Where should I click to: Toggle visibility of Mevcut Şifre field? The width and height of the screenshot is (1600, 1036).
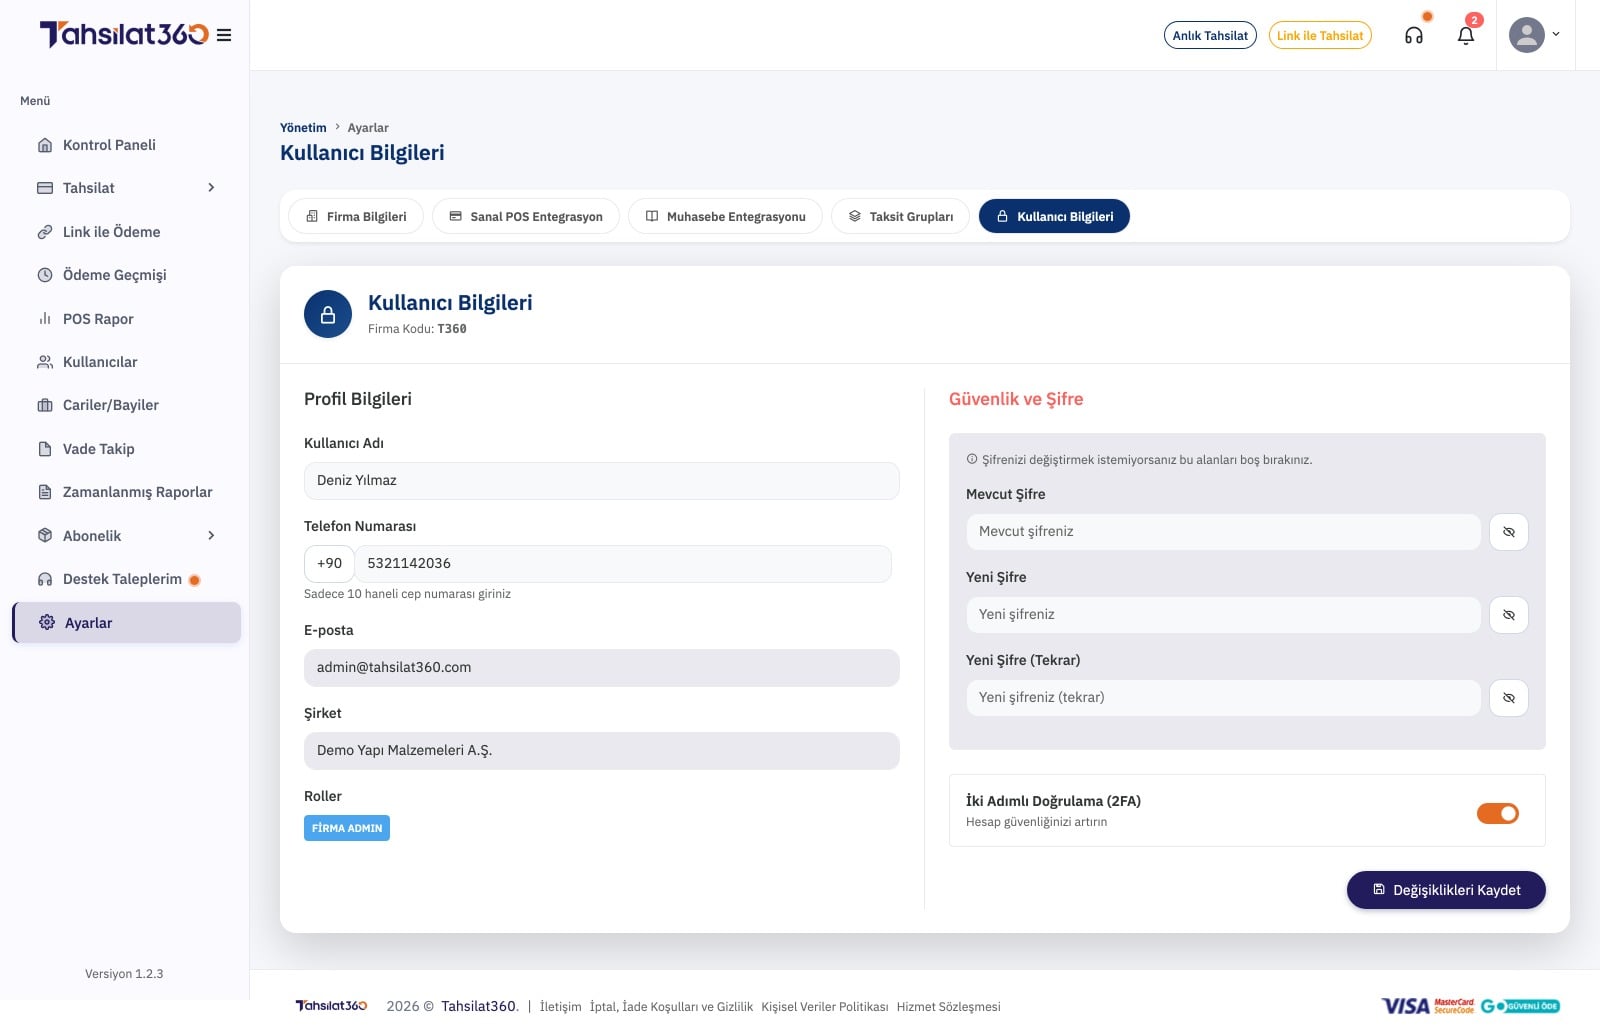(1509, 532)
